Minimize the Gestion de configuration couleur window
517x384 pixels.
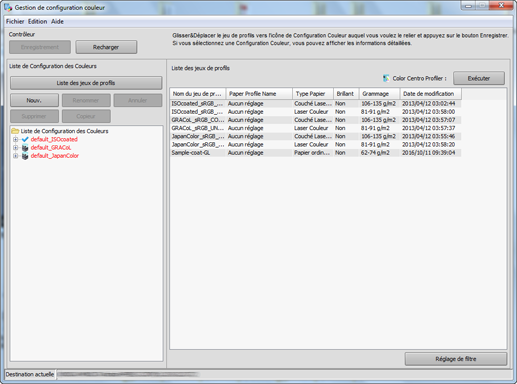point(469,6)
